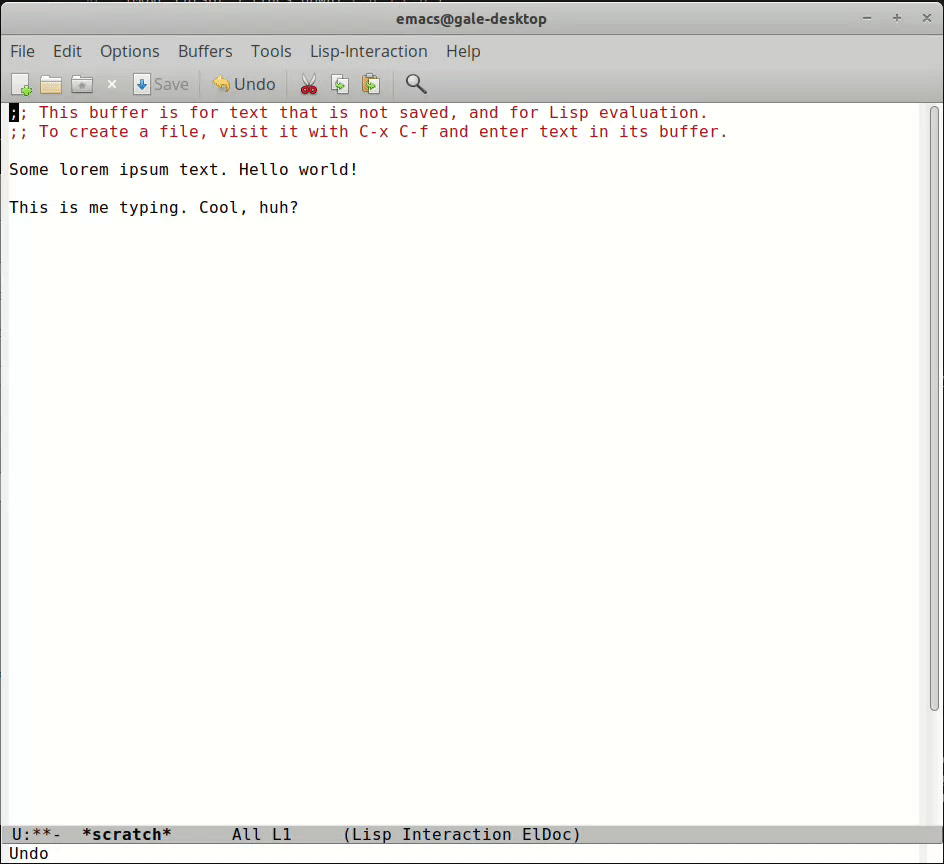Undo the last edit via toolbar icon
Viewport: 944px width, 864px height.
pyautogui.click(x=243, y=84)
